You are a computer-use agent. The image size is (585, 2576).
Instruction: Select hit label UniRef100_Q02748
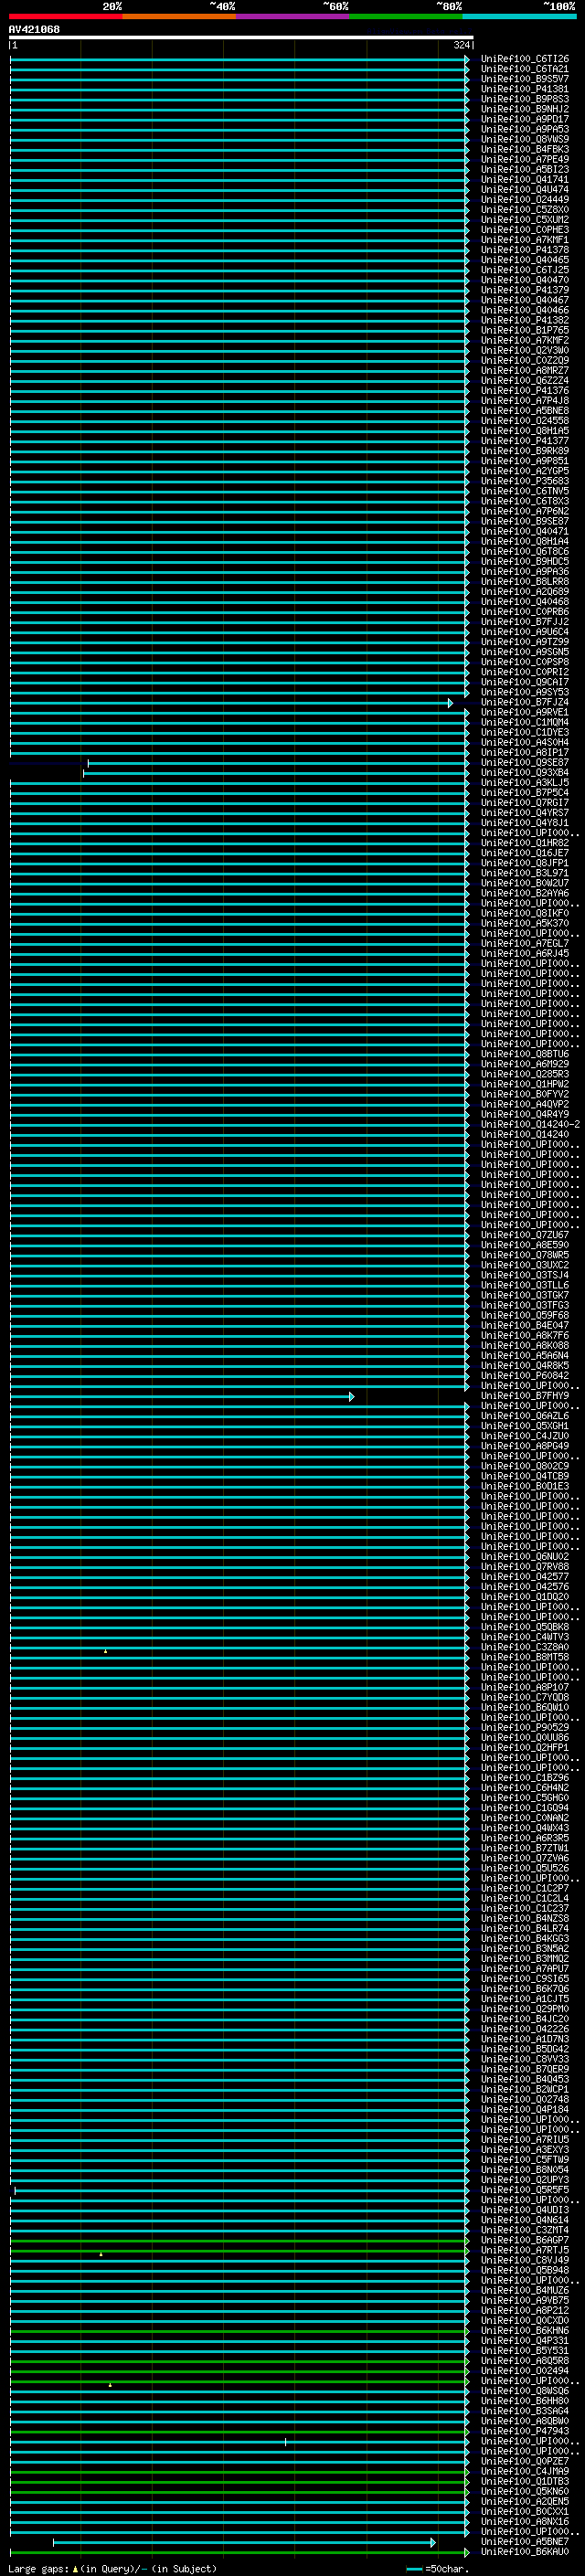point(524,2100)
